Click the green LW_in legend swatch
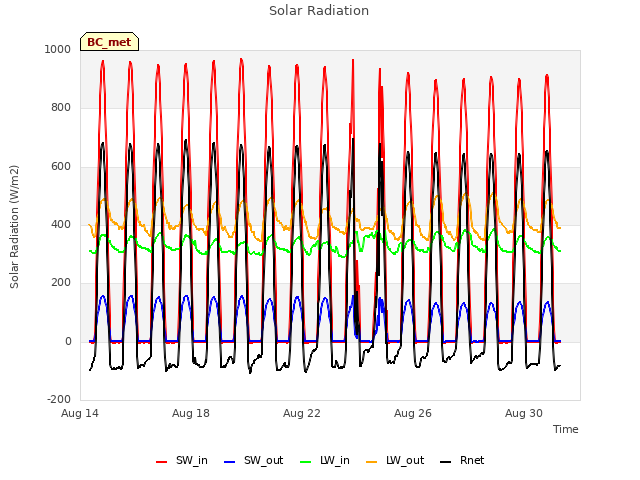Image resolution: width=640 pixels, height=480 pixels. click(x=306, y=462)
